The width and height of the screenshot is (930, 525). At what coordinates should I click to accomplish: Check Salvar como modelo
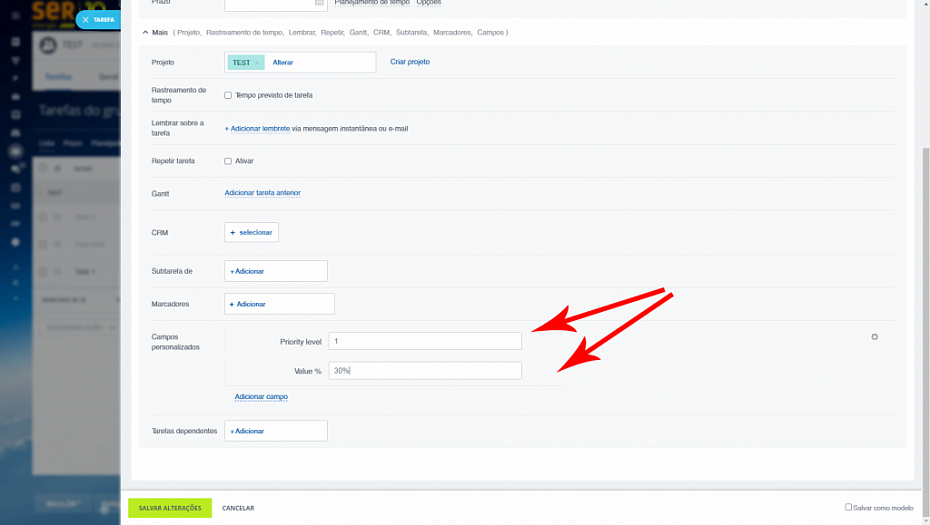coord(848,507)
